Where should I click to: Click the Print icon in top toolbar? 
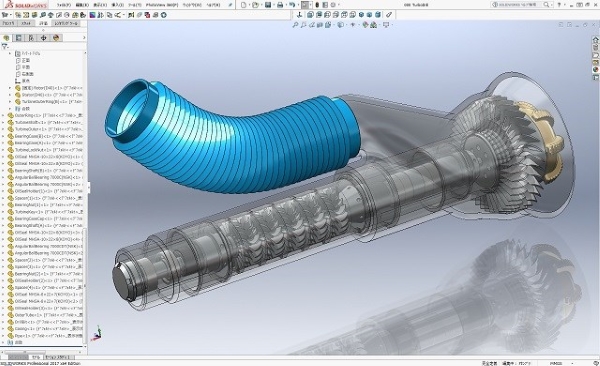click(280, 5)
